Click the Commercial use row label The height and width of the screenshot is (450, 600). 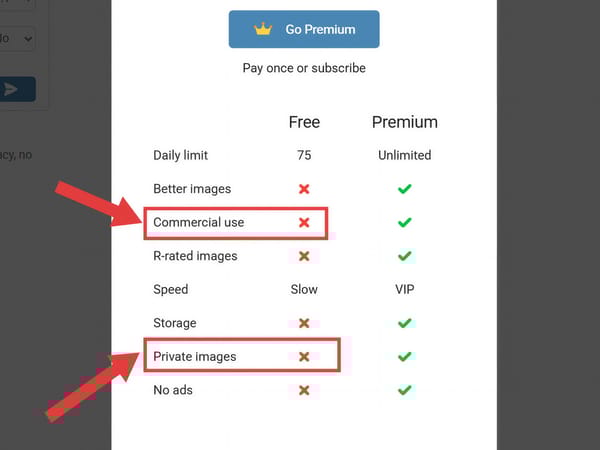click(x=198, y=222)
